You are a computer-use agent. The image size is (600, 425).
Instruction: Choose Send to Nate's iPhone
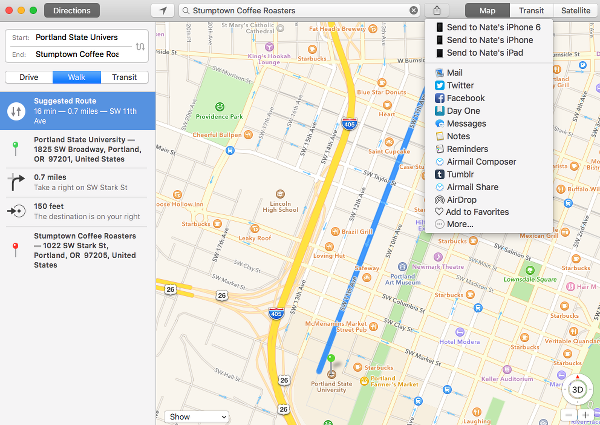point(489,40)
